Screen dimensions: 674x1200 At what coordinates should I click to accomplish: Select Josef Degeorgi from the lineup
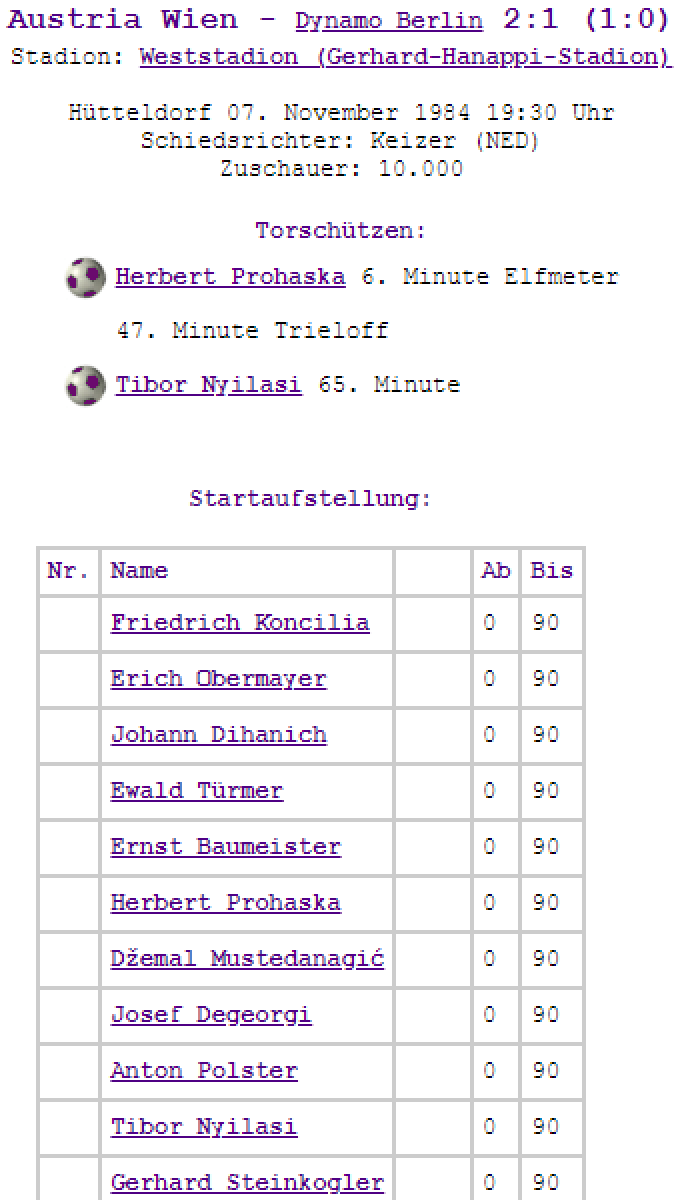[211, 1015]
